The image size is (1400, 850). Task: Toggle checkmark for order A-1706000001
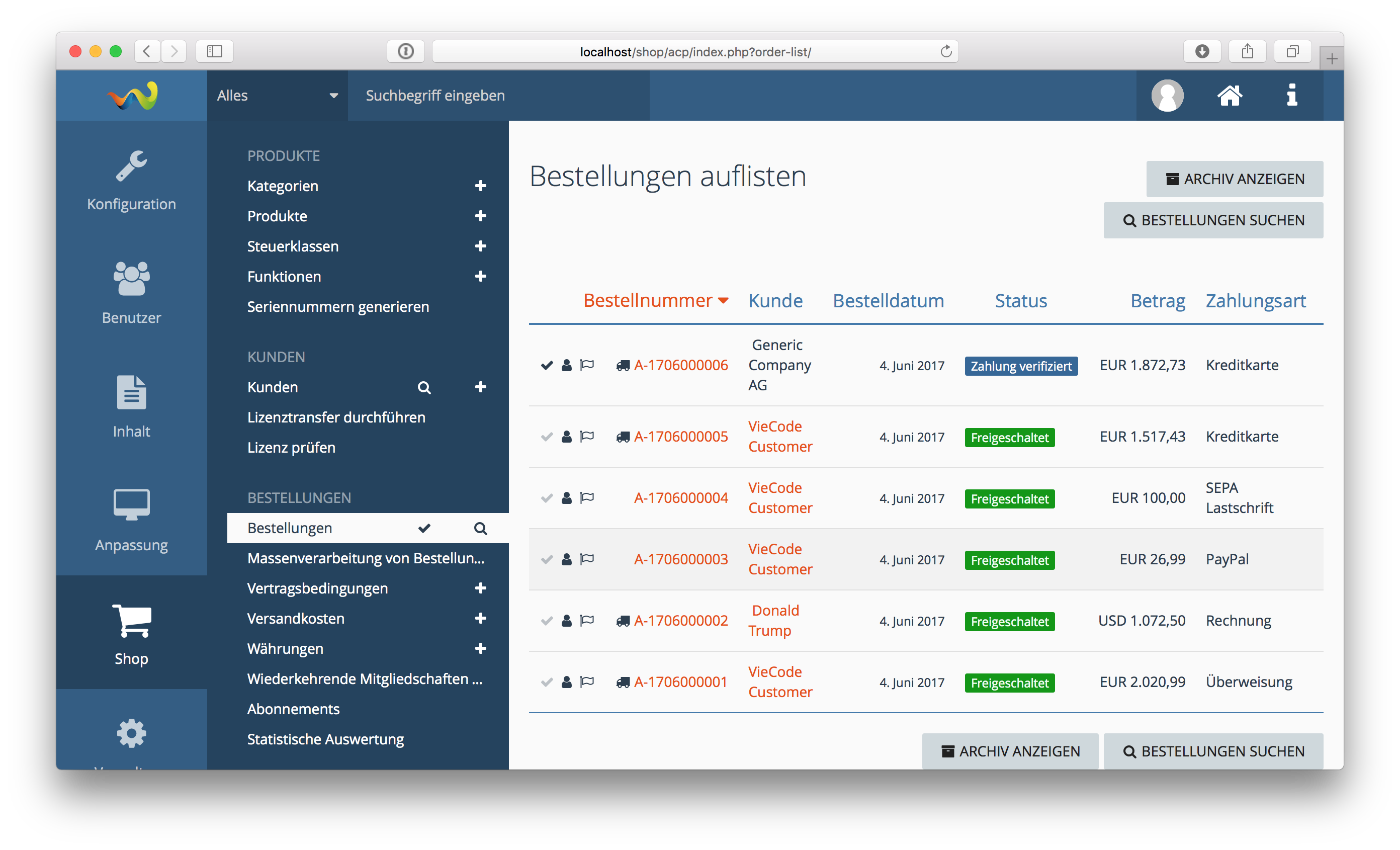pos(547,683)
